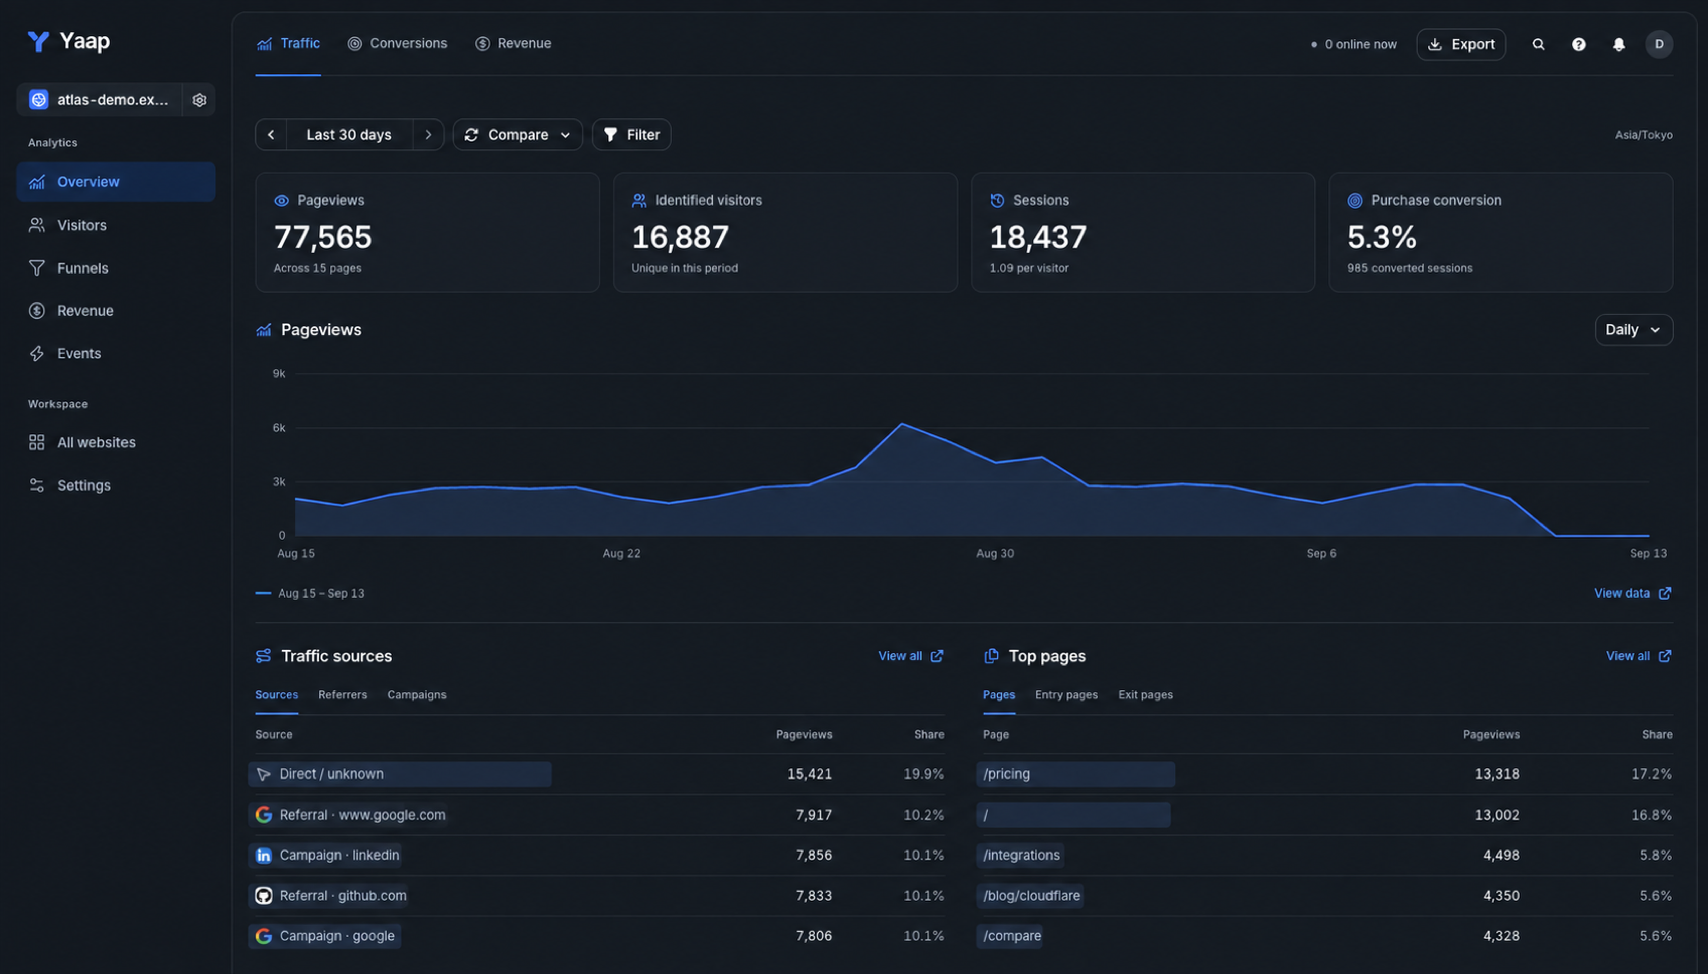Click the Traffic sources section icon
Viewport: 1708px width, 974px height.
[264, 656]
